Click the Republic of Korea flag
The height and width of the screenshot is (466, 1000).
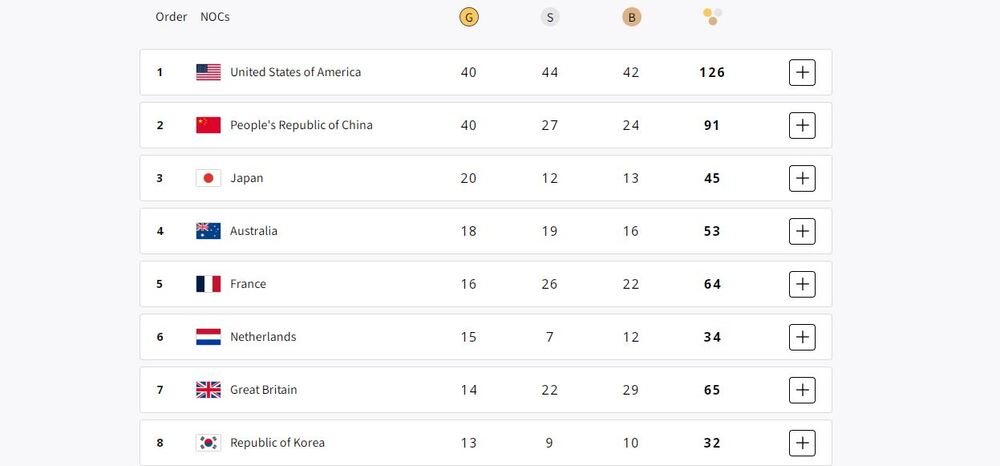(x=208, y=443)
